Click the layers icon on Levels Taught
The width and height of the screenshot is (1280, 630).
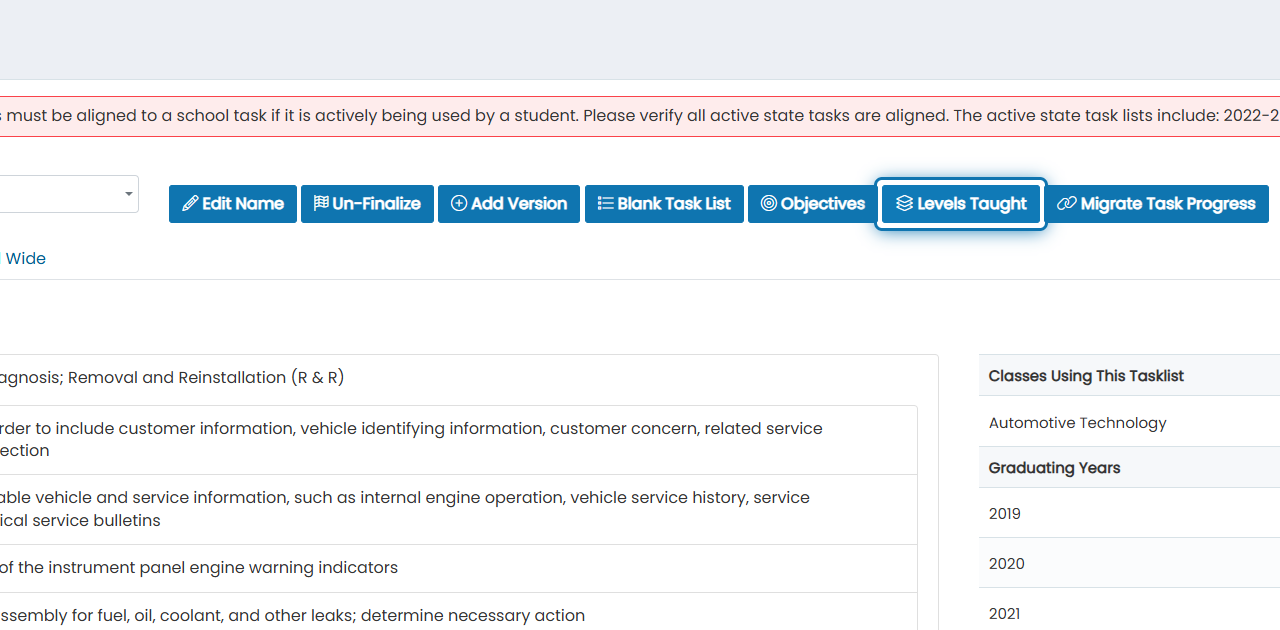(904, 204)
